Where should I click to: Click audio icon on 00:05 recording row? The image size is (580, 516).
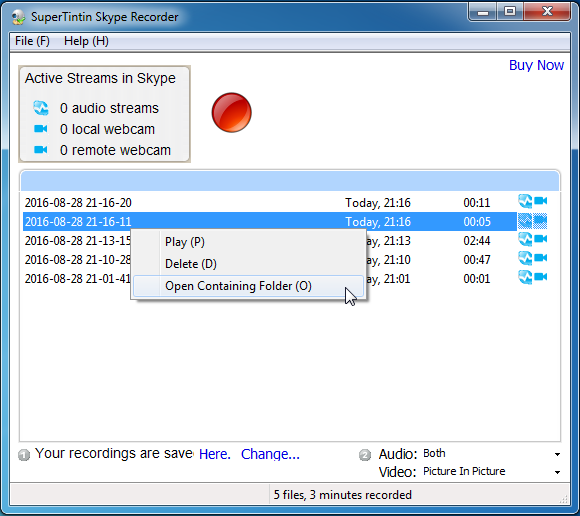pos(525,221)
